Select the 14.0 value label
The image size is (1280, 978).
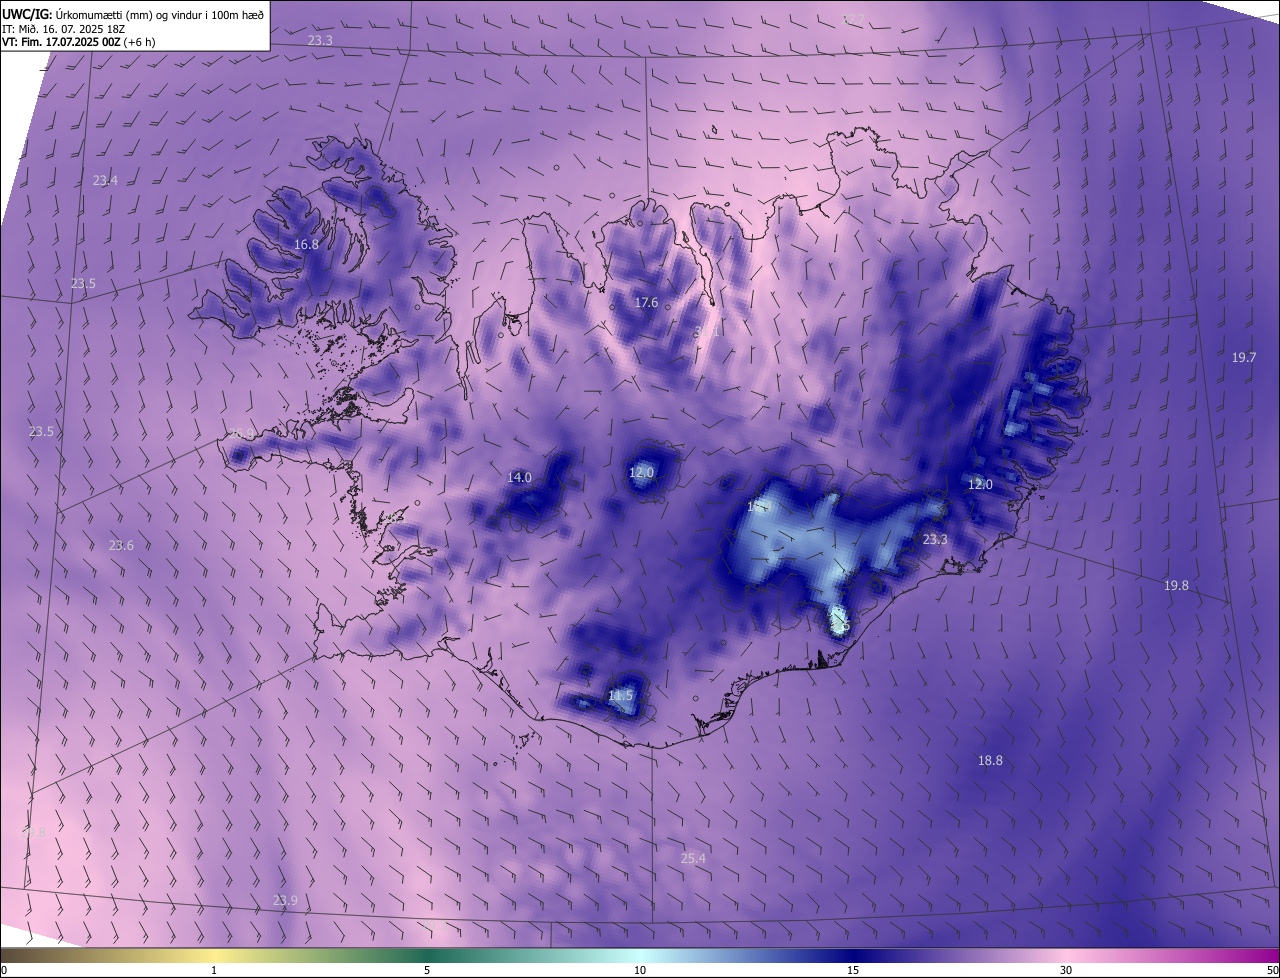[x=519, y=478]
